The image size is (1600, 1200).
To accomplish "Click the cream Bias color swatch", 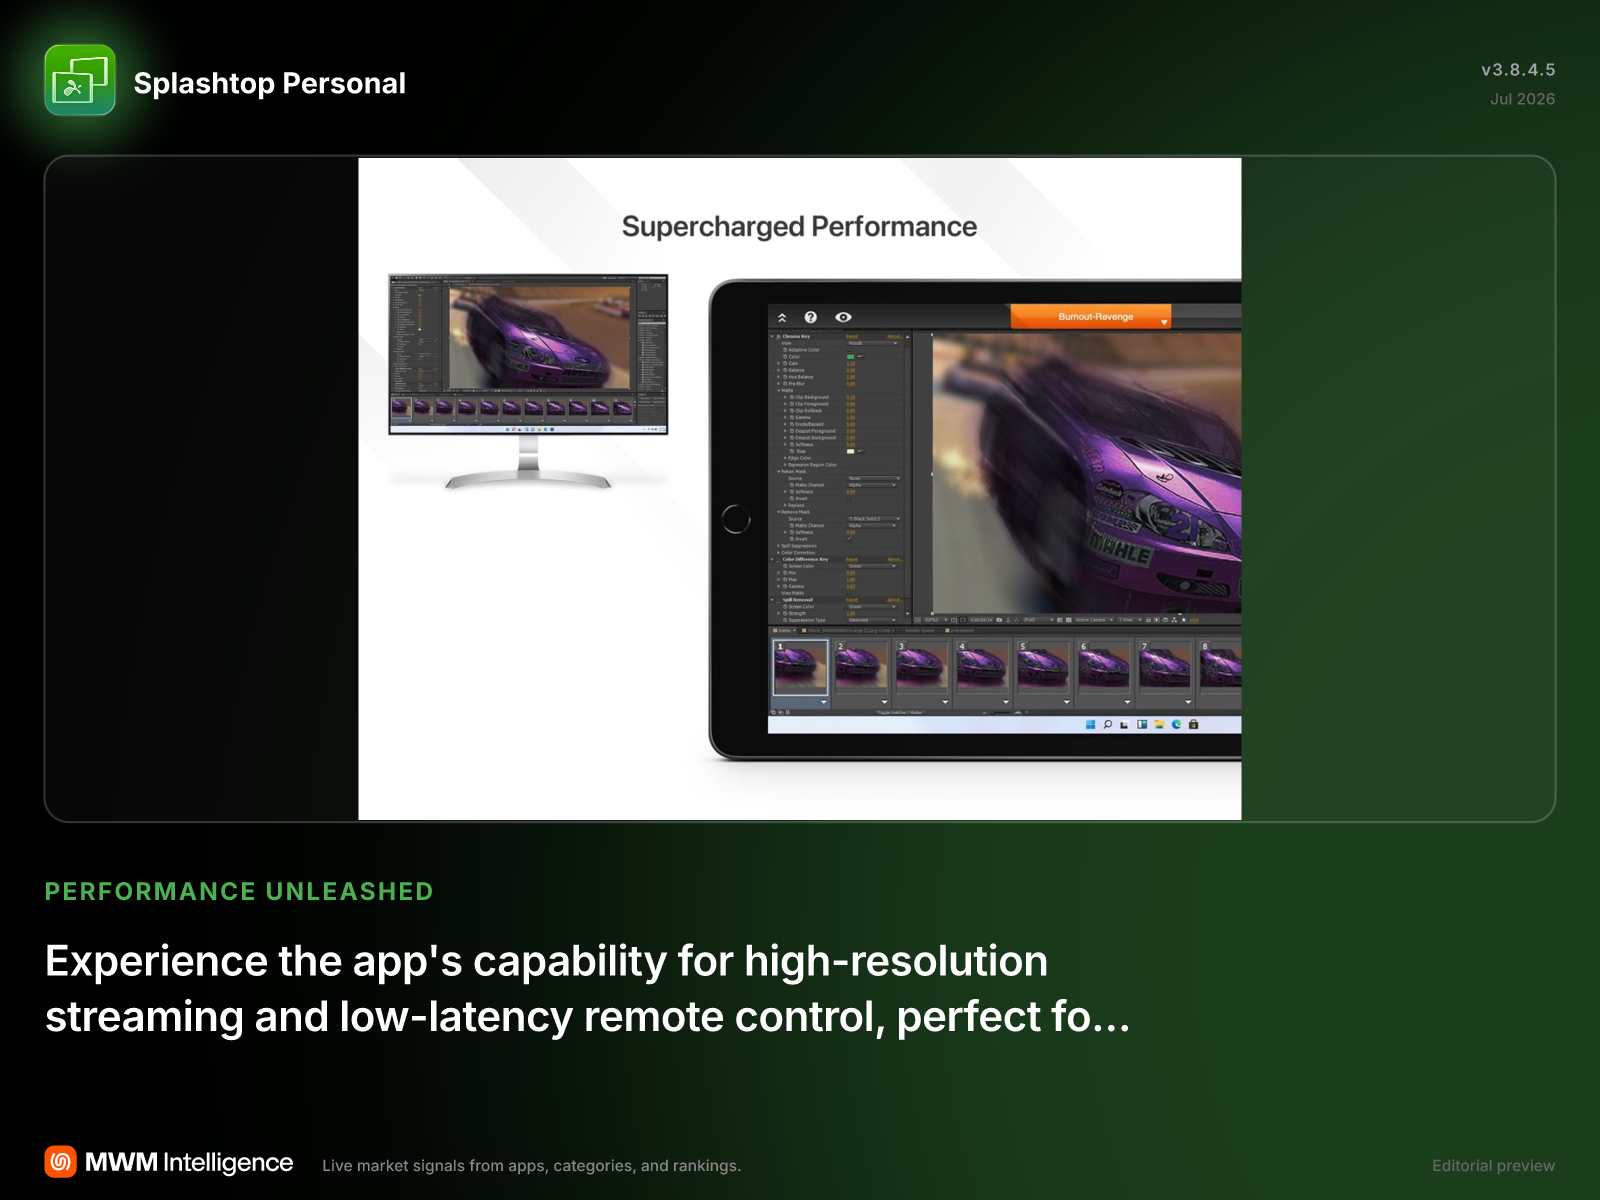I will pos(851,451).
